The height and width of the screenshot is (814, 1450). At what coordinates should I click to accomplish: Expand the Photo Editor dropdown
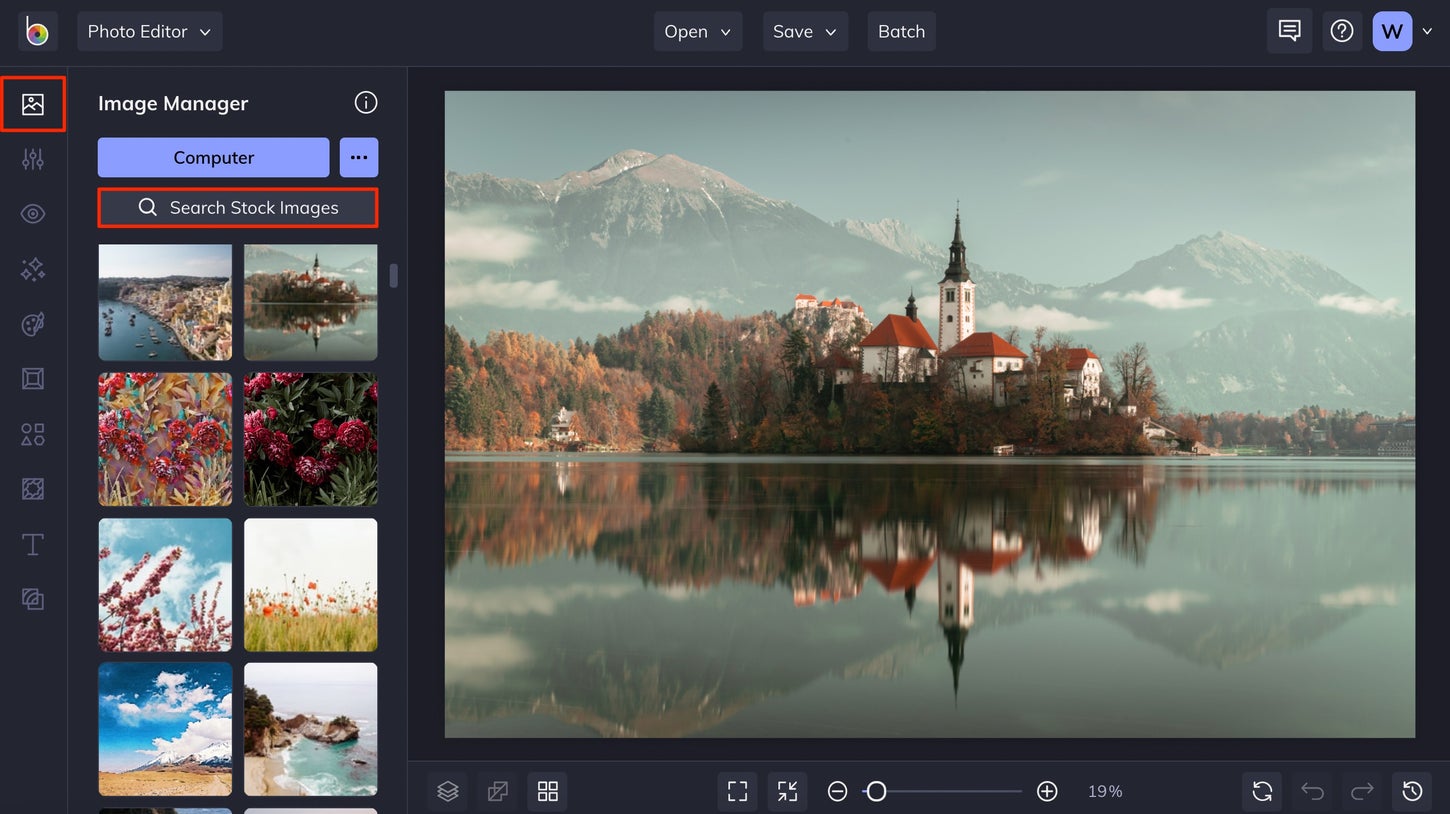coord(150,32)
